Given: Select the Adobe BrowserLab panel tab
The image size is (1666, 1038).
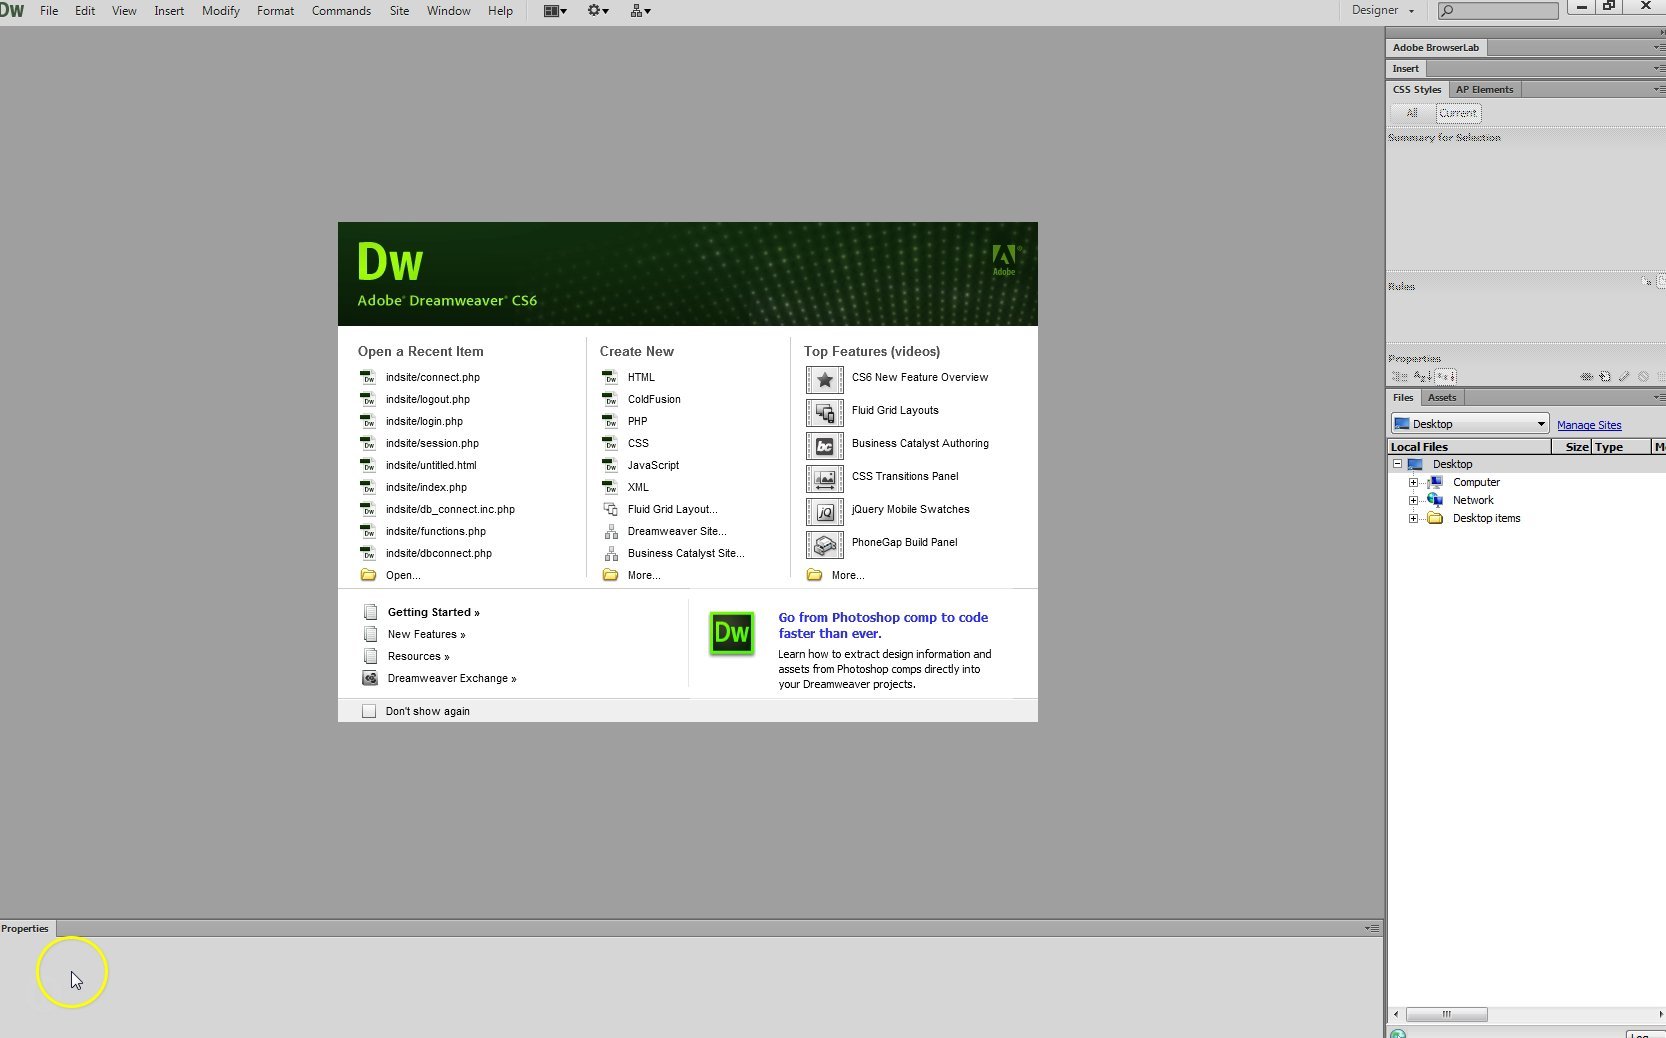Looking at the screenshot, I should [x=1436, y=47].
